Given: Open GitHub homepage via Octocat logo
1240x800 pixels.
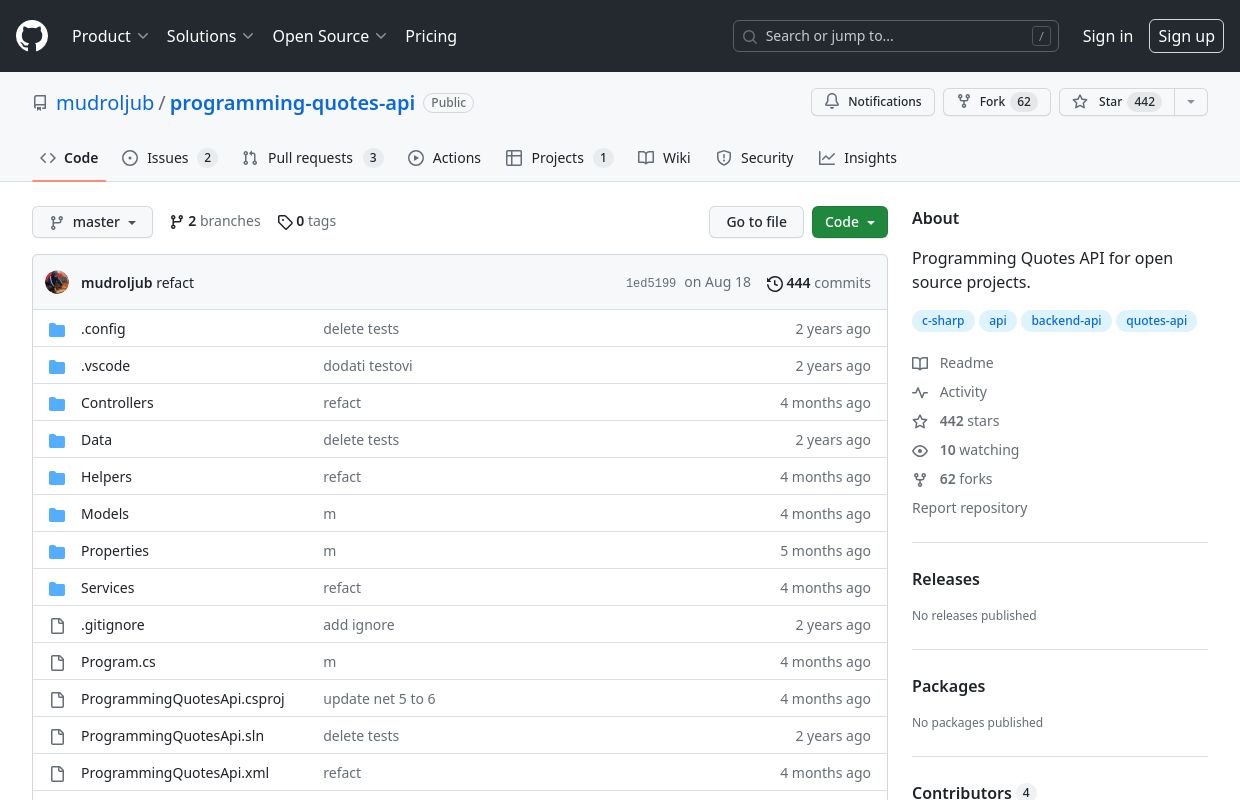Looking at the screenshot, I should point(32,36).
